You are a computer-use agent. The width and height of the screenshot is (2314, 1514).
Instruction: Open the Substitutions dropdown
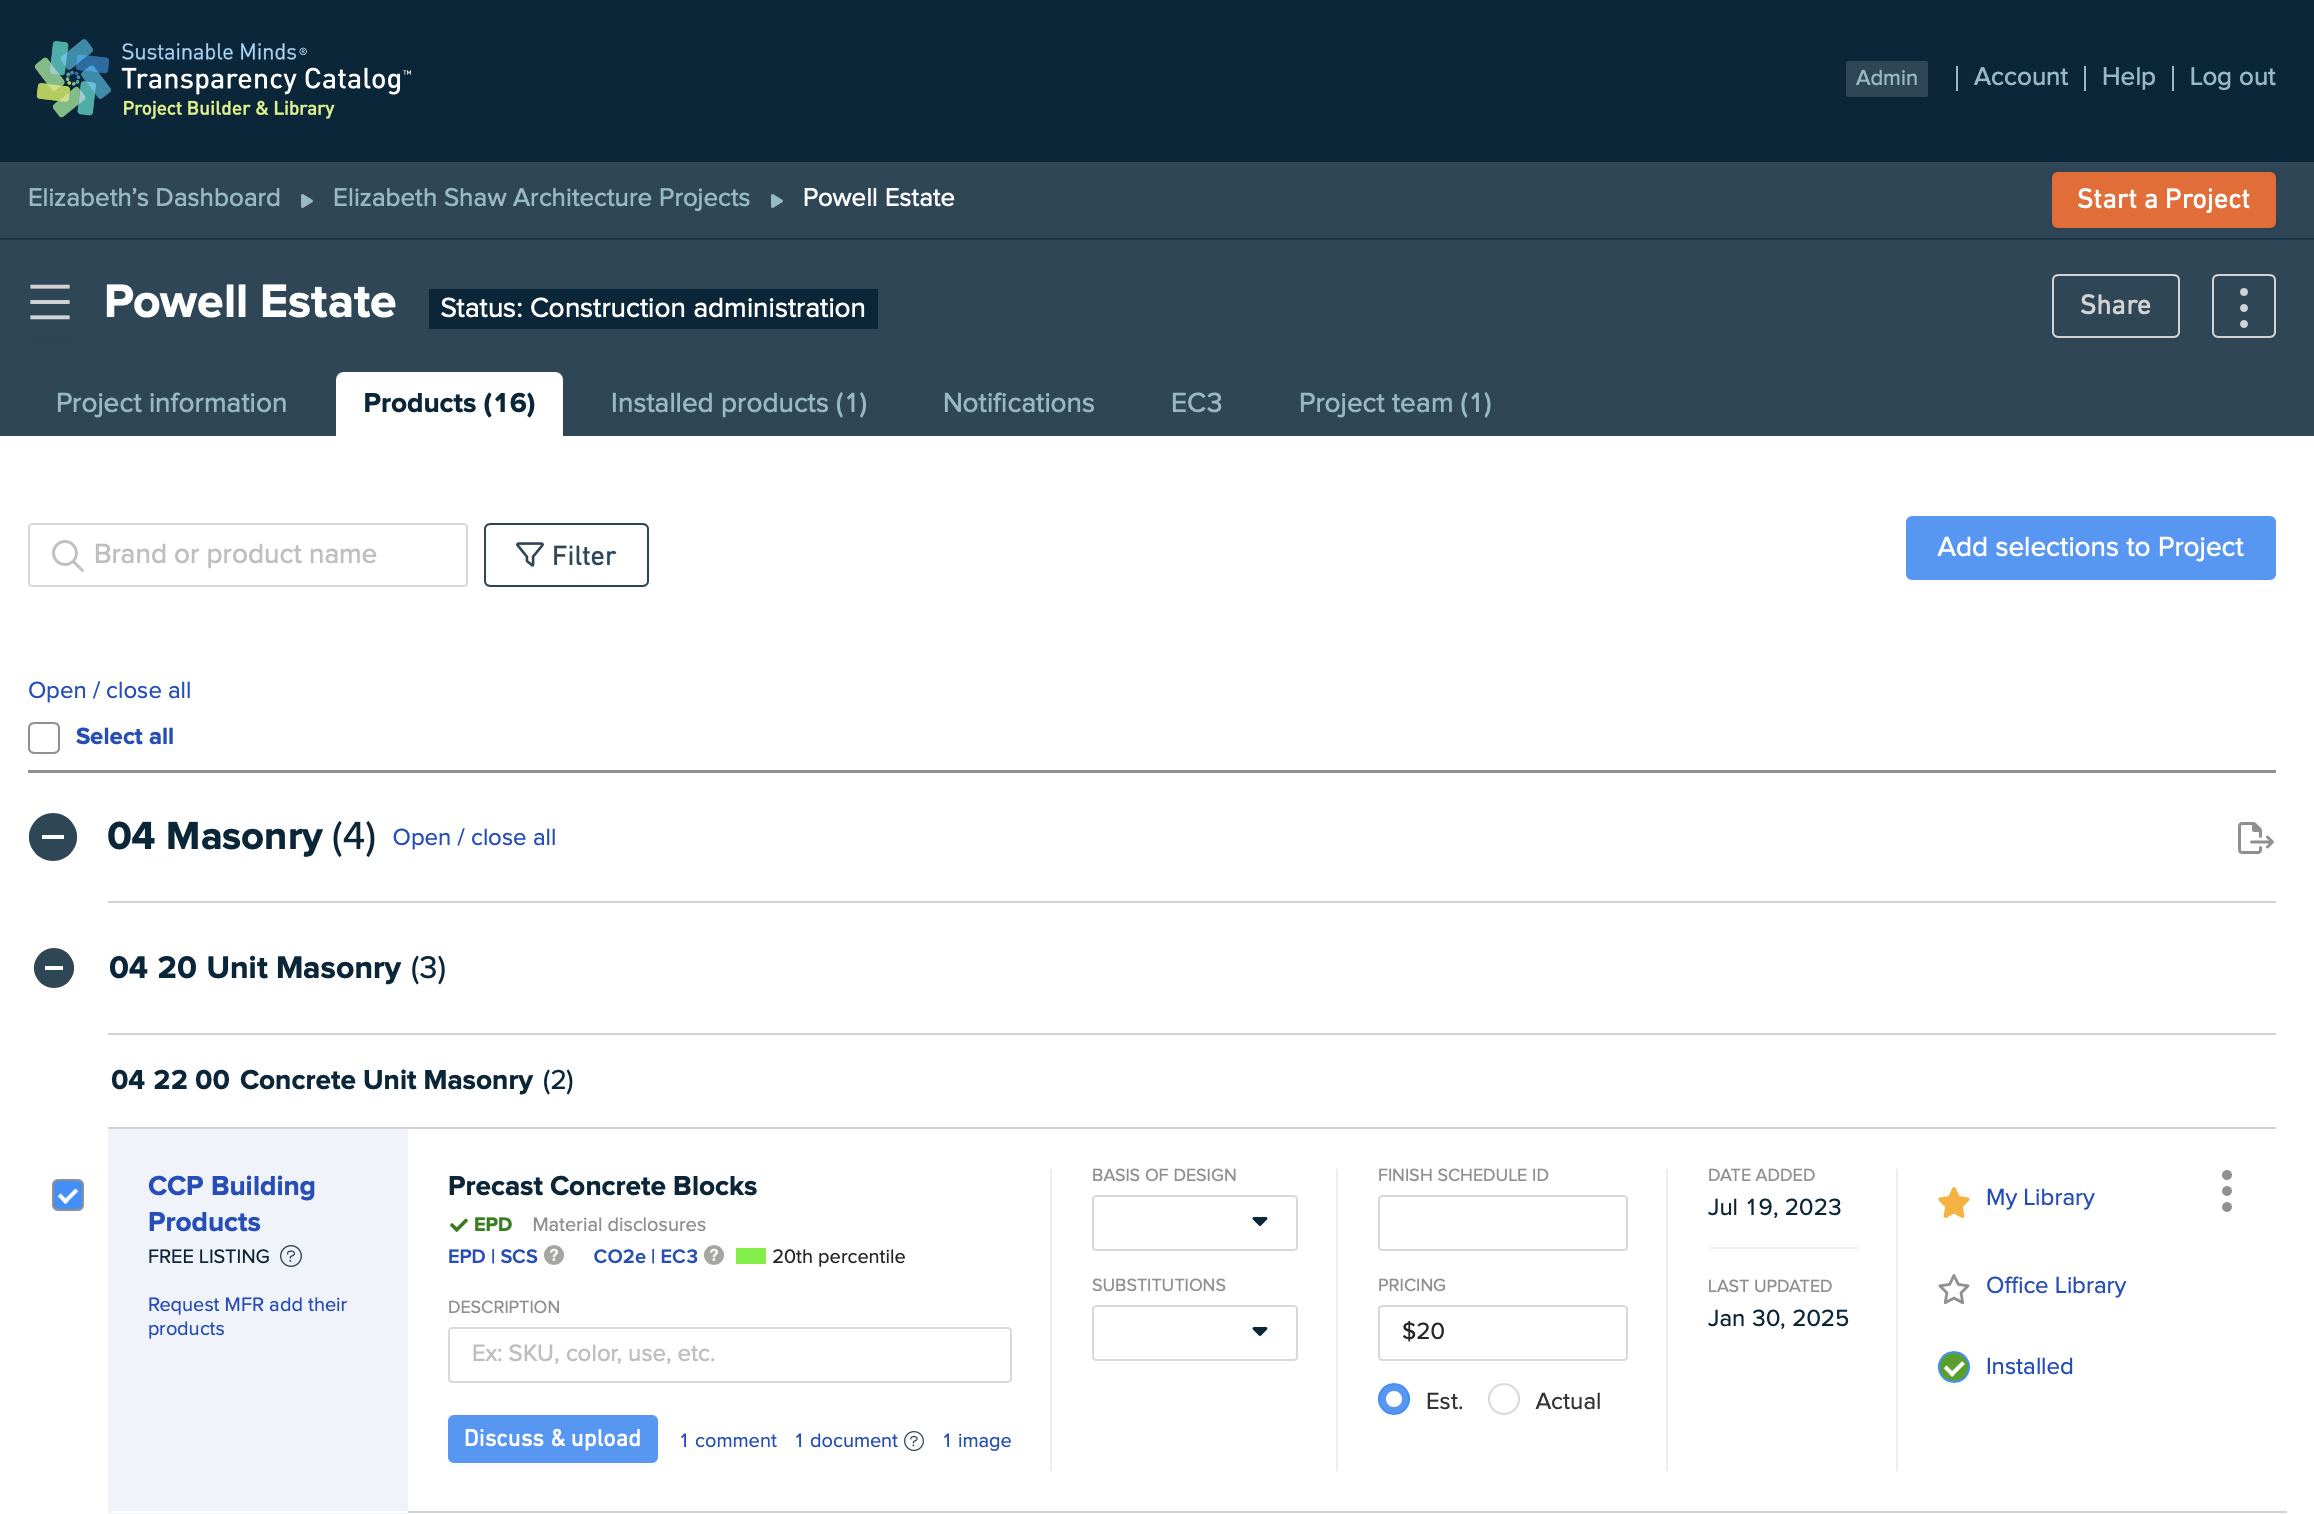(1194, 1332)
